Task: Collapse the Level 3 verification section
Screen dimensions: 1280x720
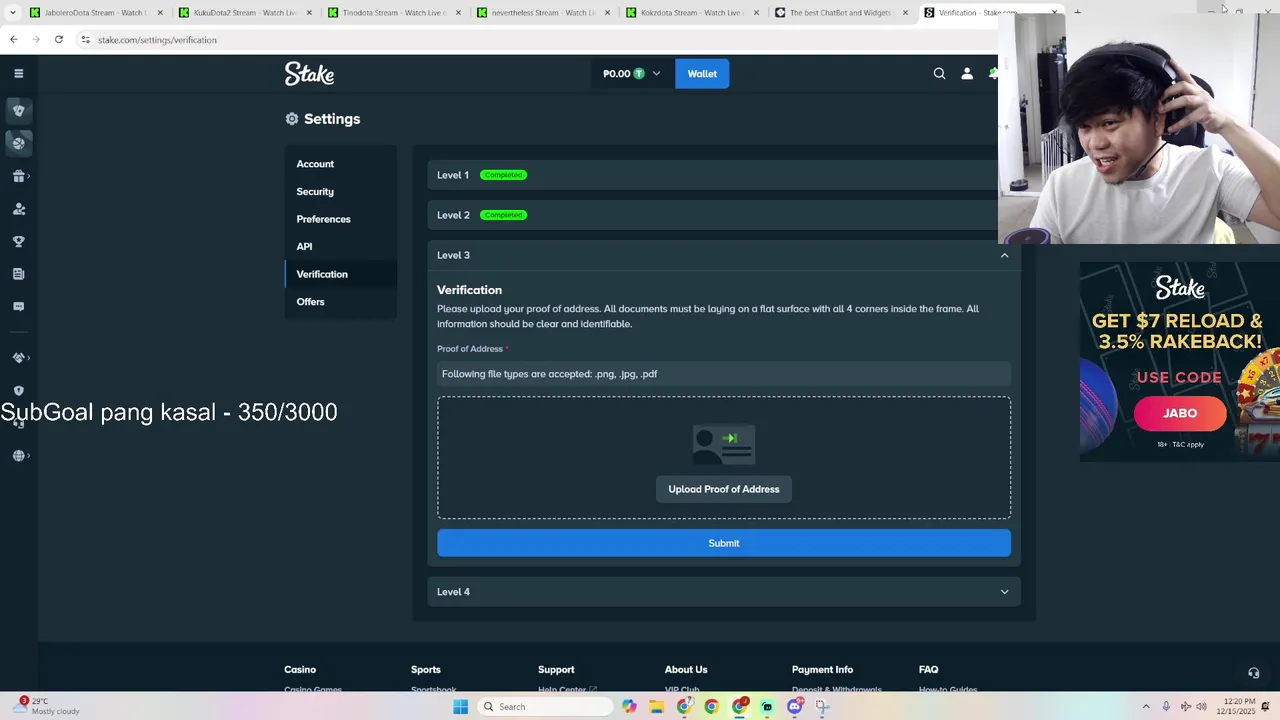Action: click(x=1004, y=255)
